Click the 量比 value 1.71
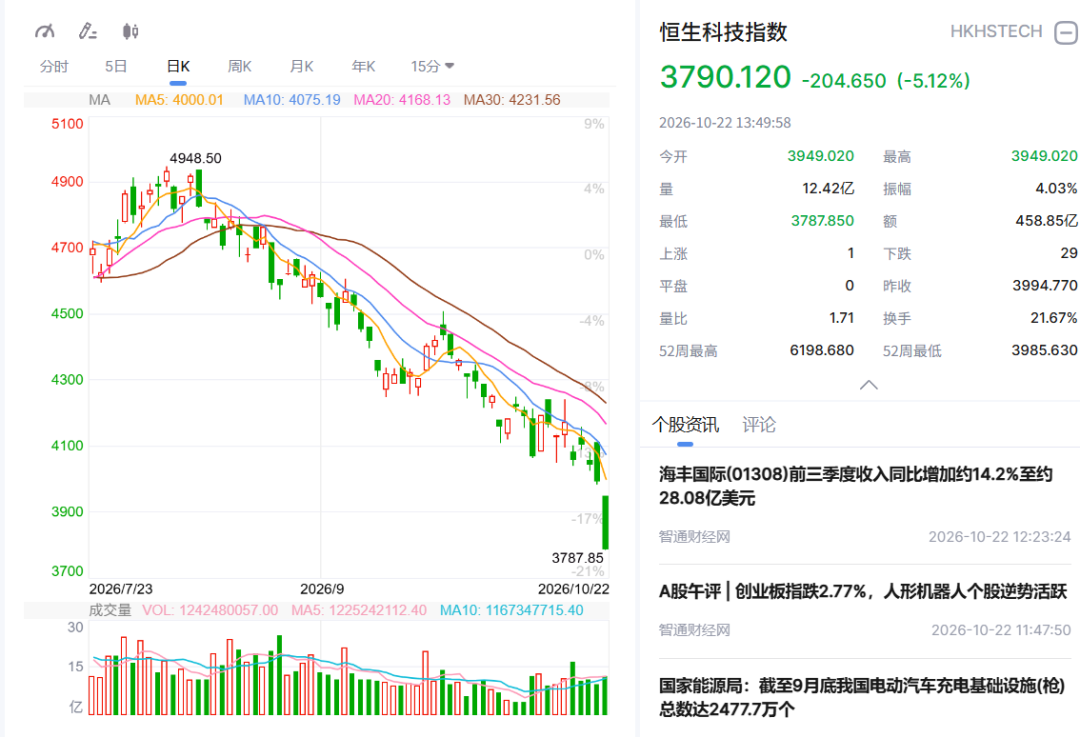Screen dimensions: 1080x738 [x=842, y=318]
